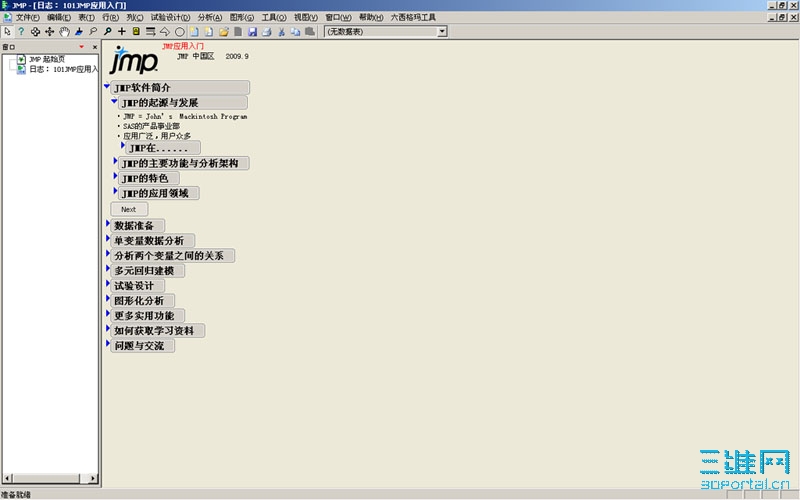Expand the 更多实用功能 triangle

108,313
